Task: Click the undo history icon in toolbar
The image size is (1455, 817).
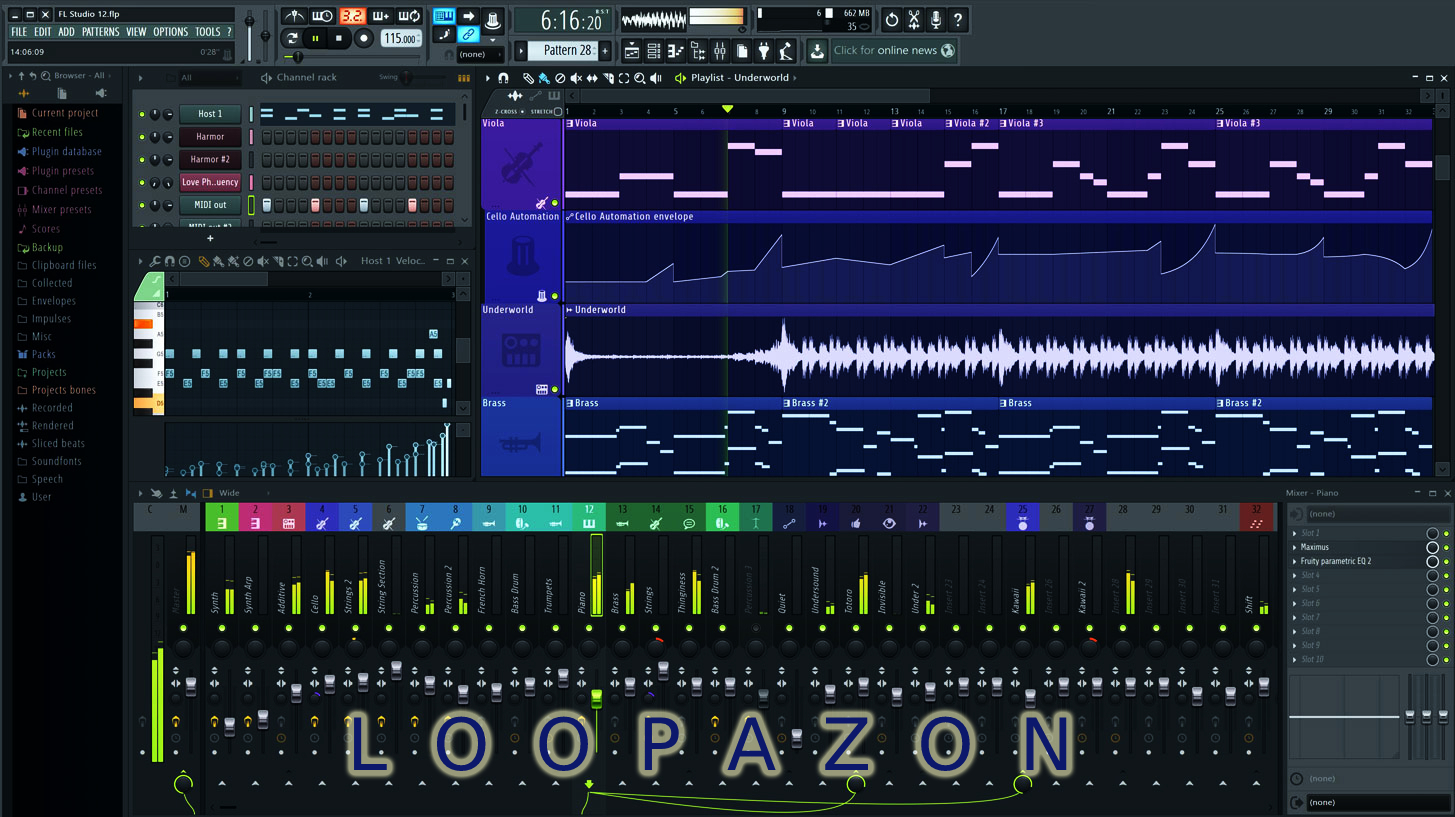Action: tap(891, 19)
